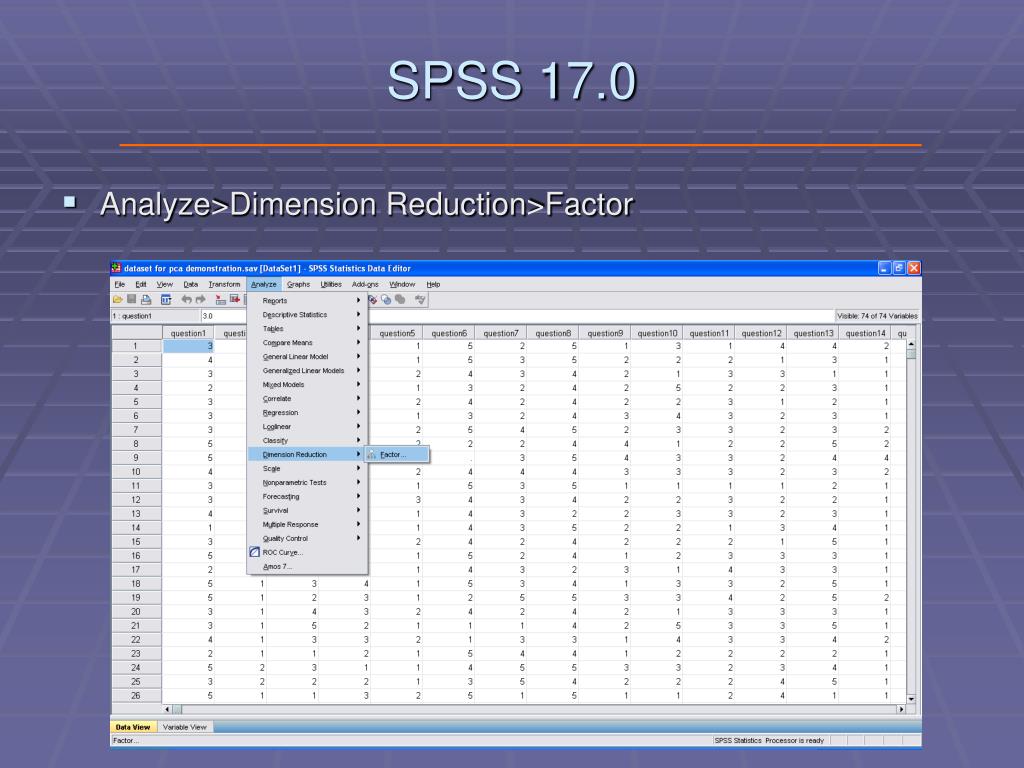
Task: Choose Amos 7... from the Analyze menu
Action: click(x=307, y=567)
